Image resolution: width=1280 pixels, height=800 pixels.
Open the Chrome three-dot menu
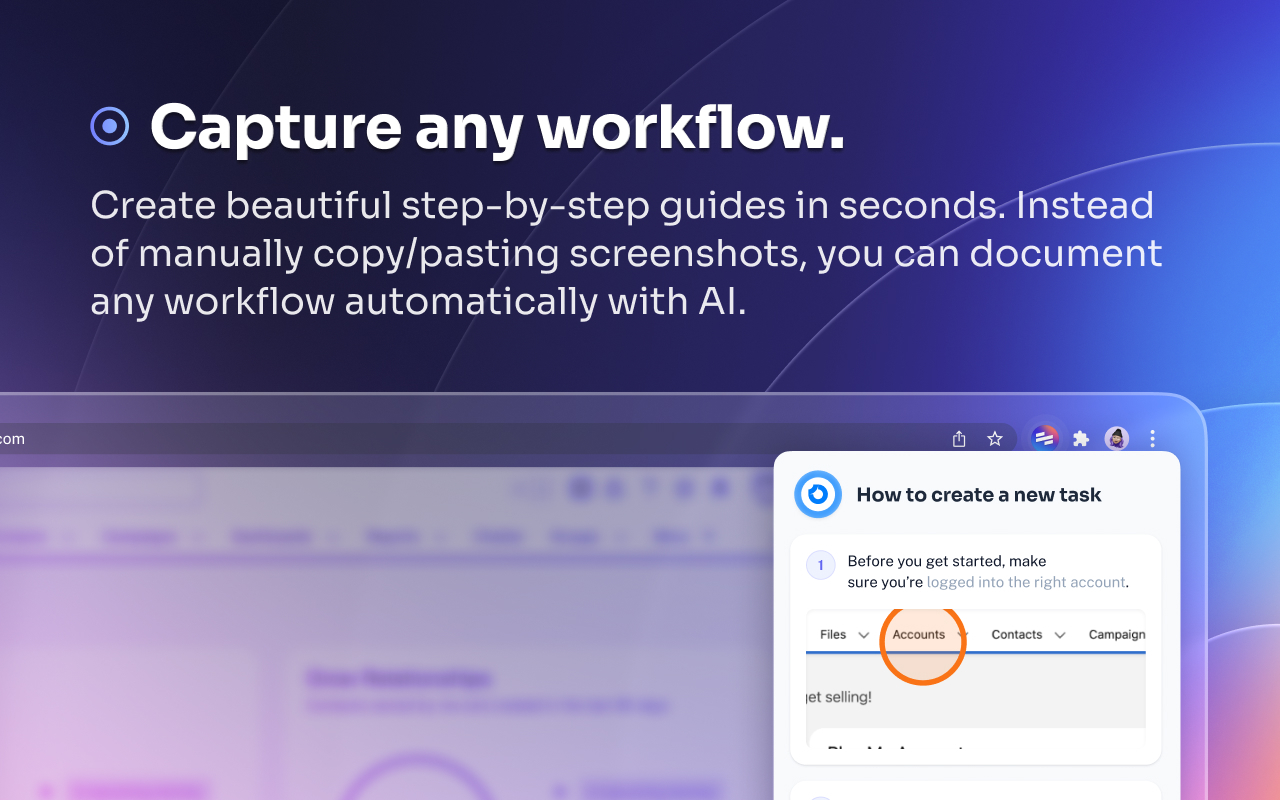point(1152,438)
